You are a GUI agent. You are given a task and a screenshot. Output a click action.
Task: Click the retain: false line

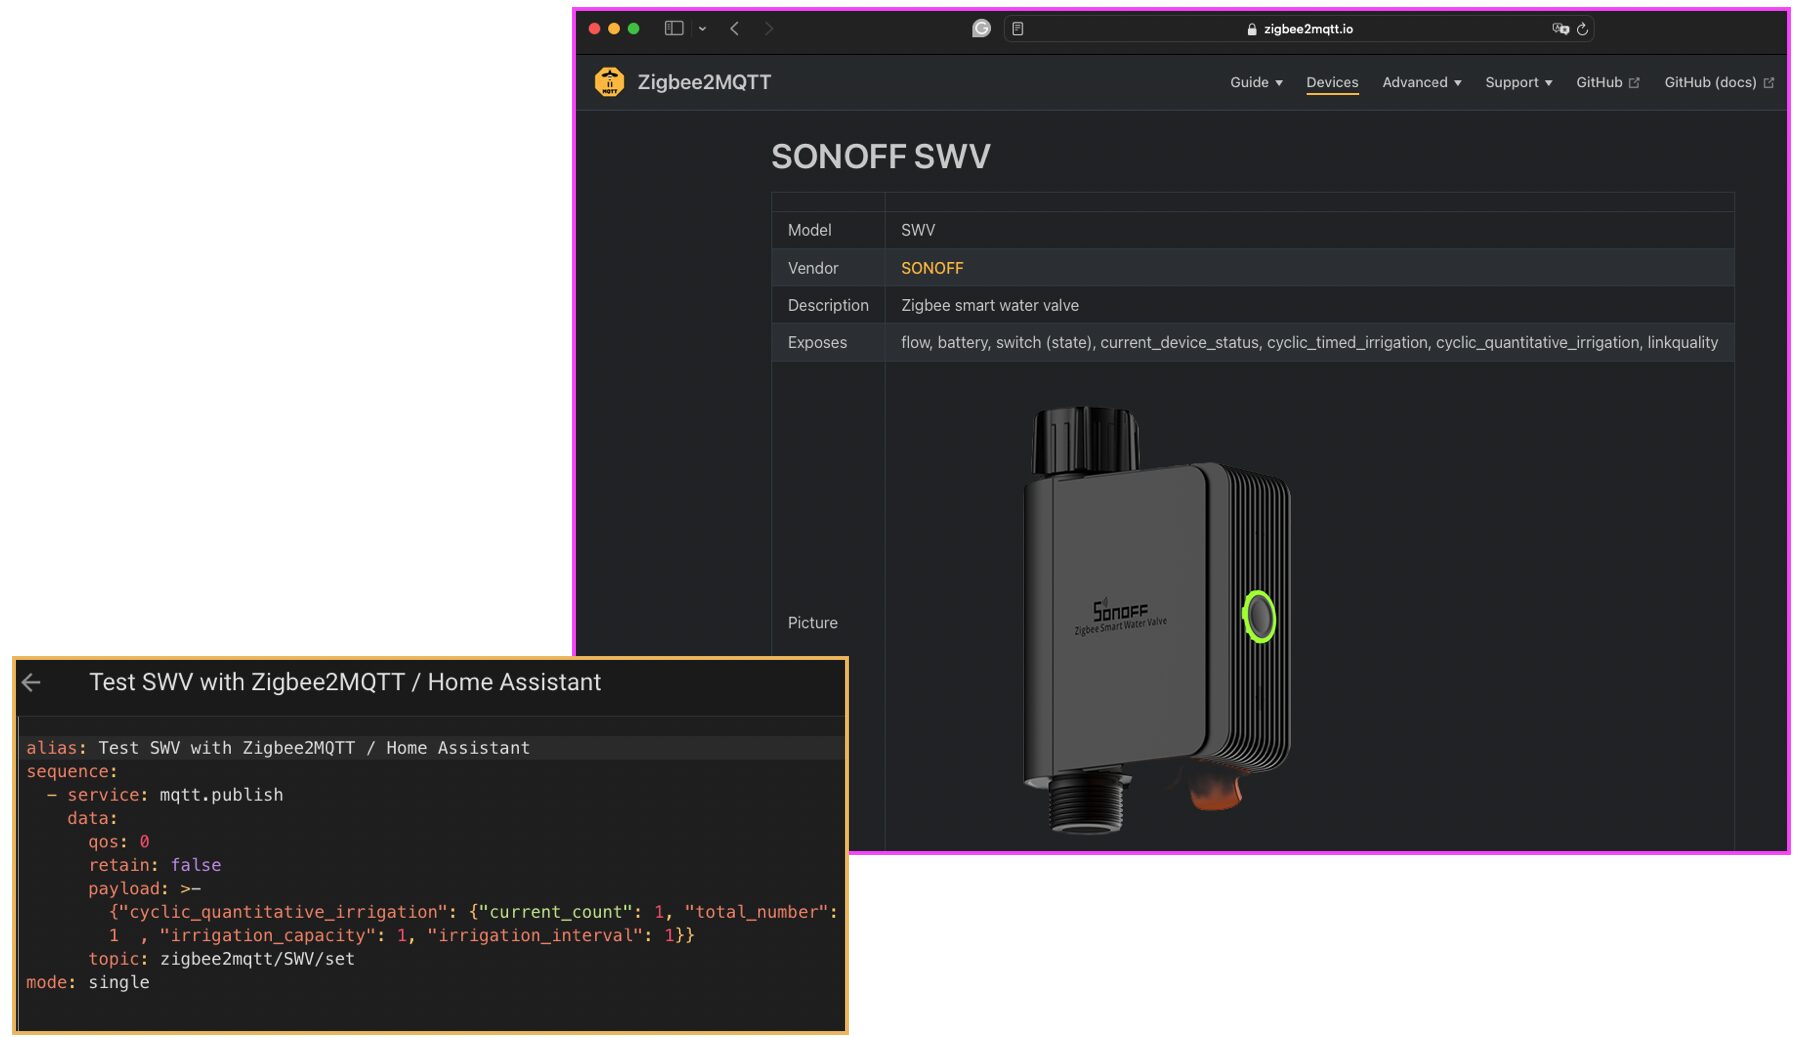[x=154, y=865]
